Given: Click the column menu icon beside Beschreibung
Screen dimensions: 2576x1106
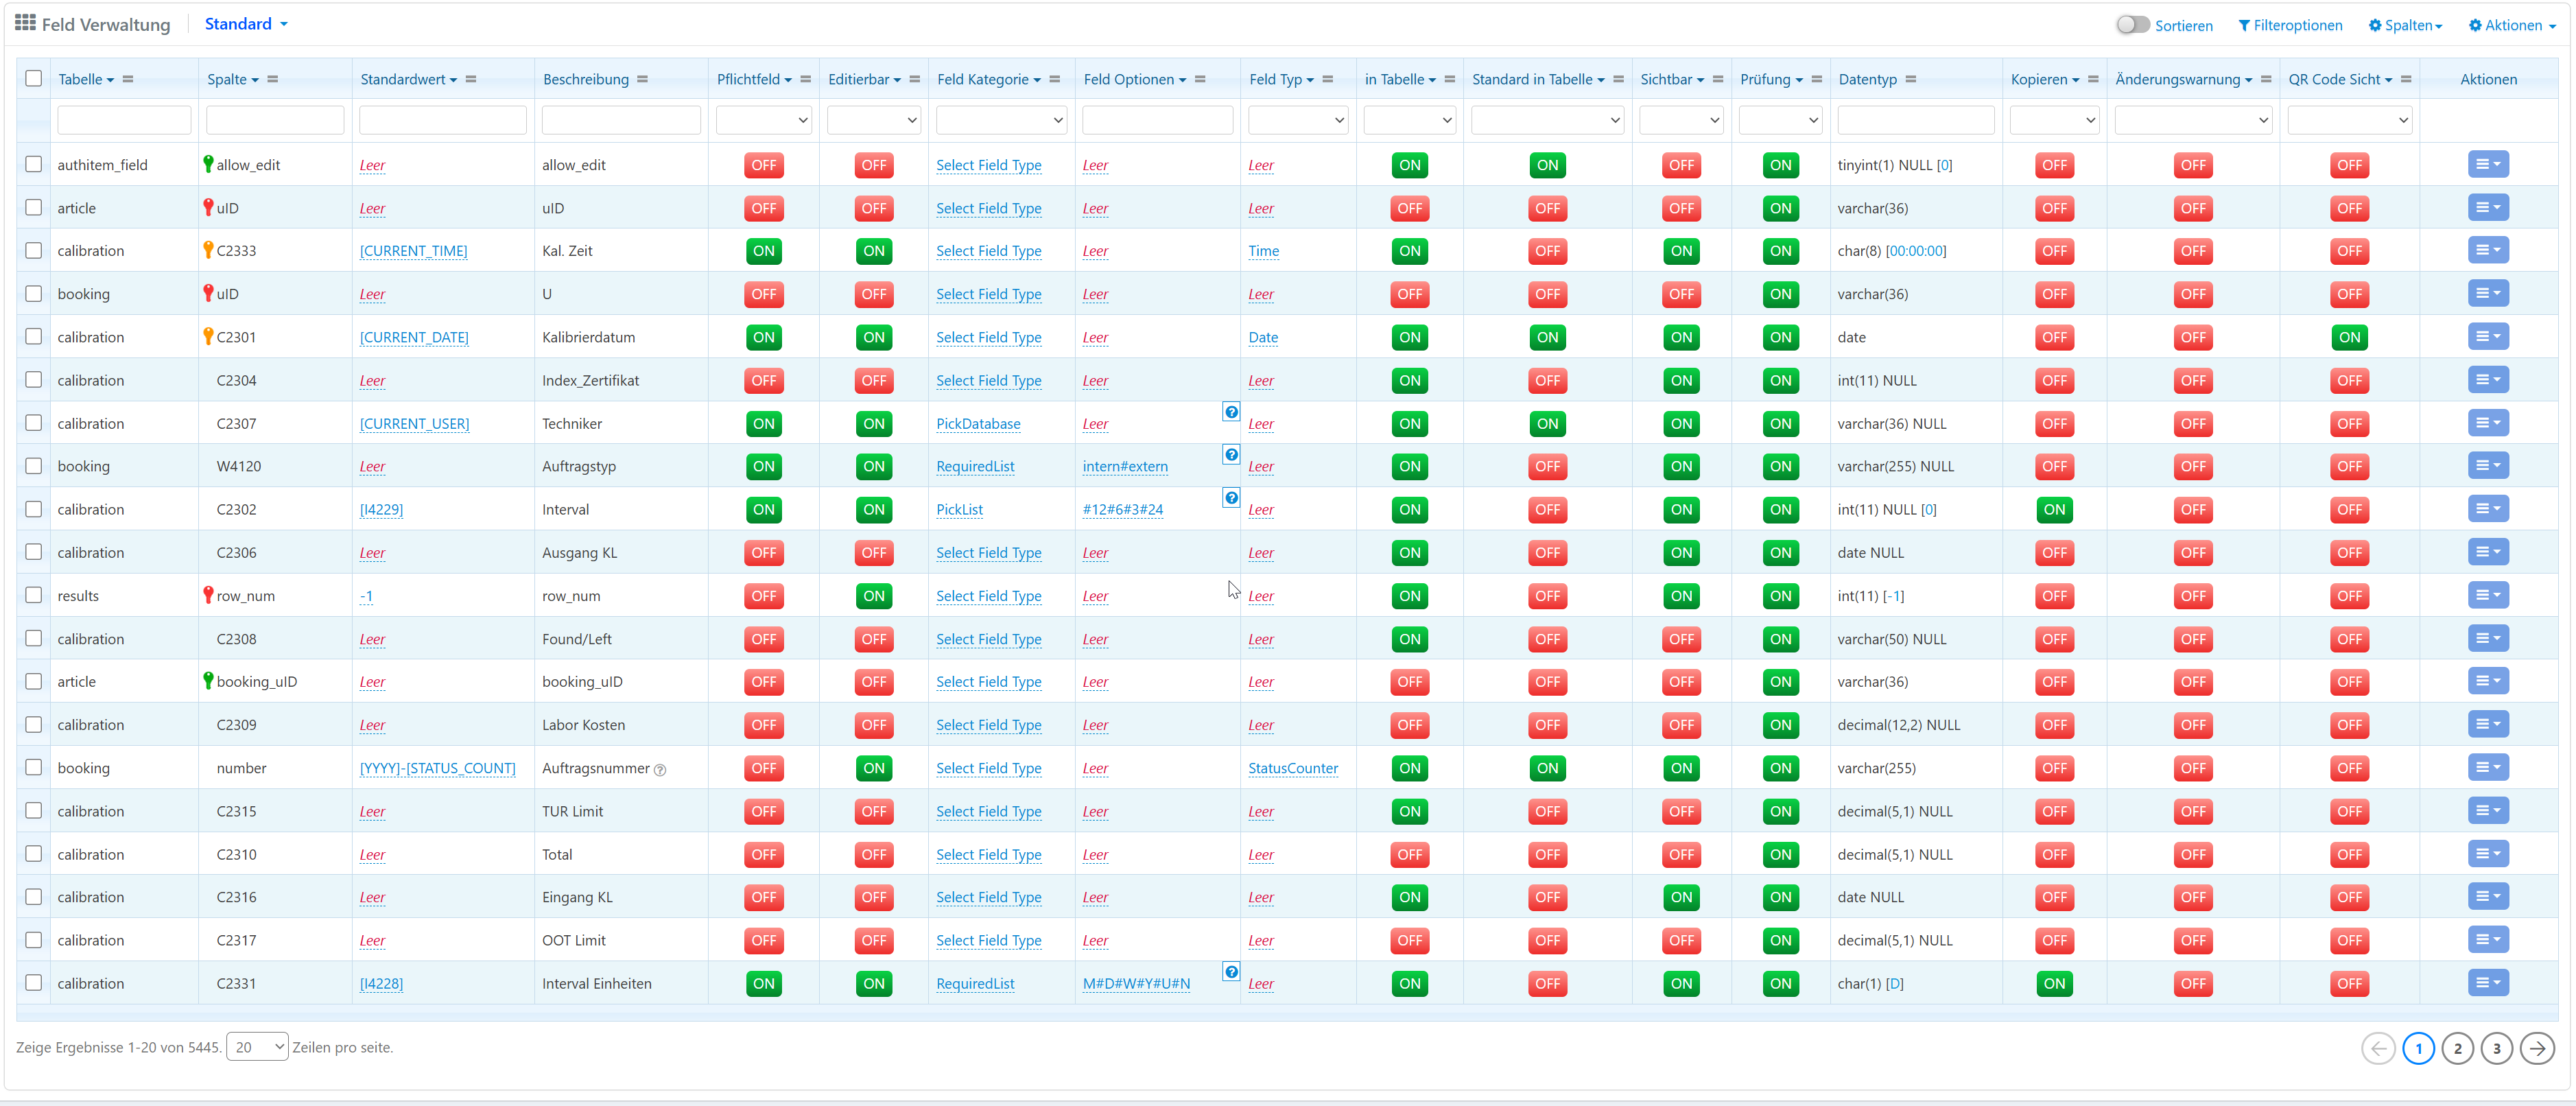Looking at the screenshot, I should coord(642,80).
